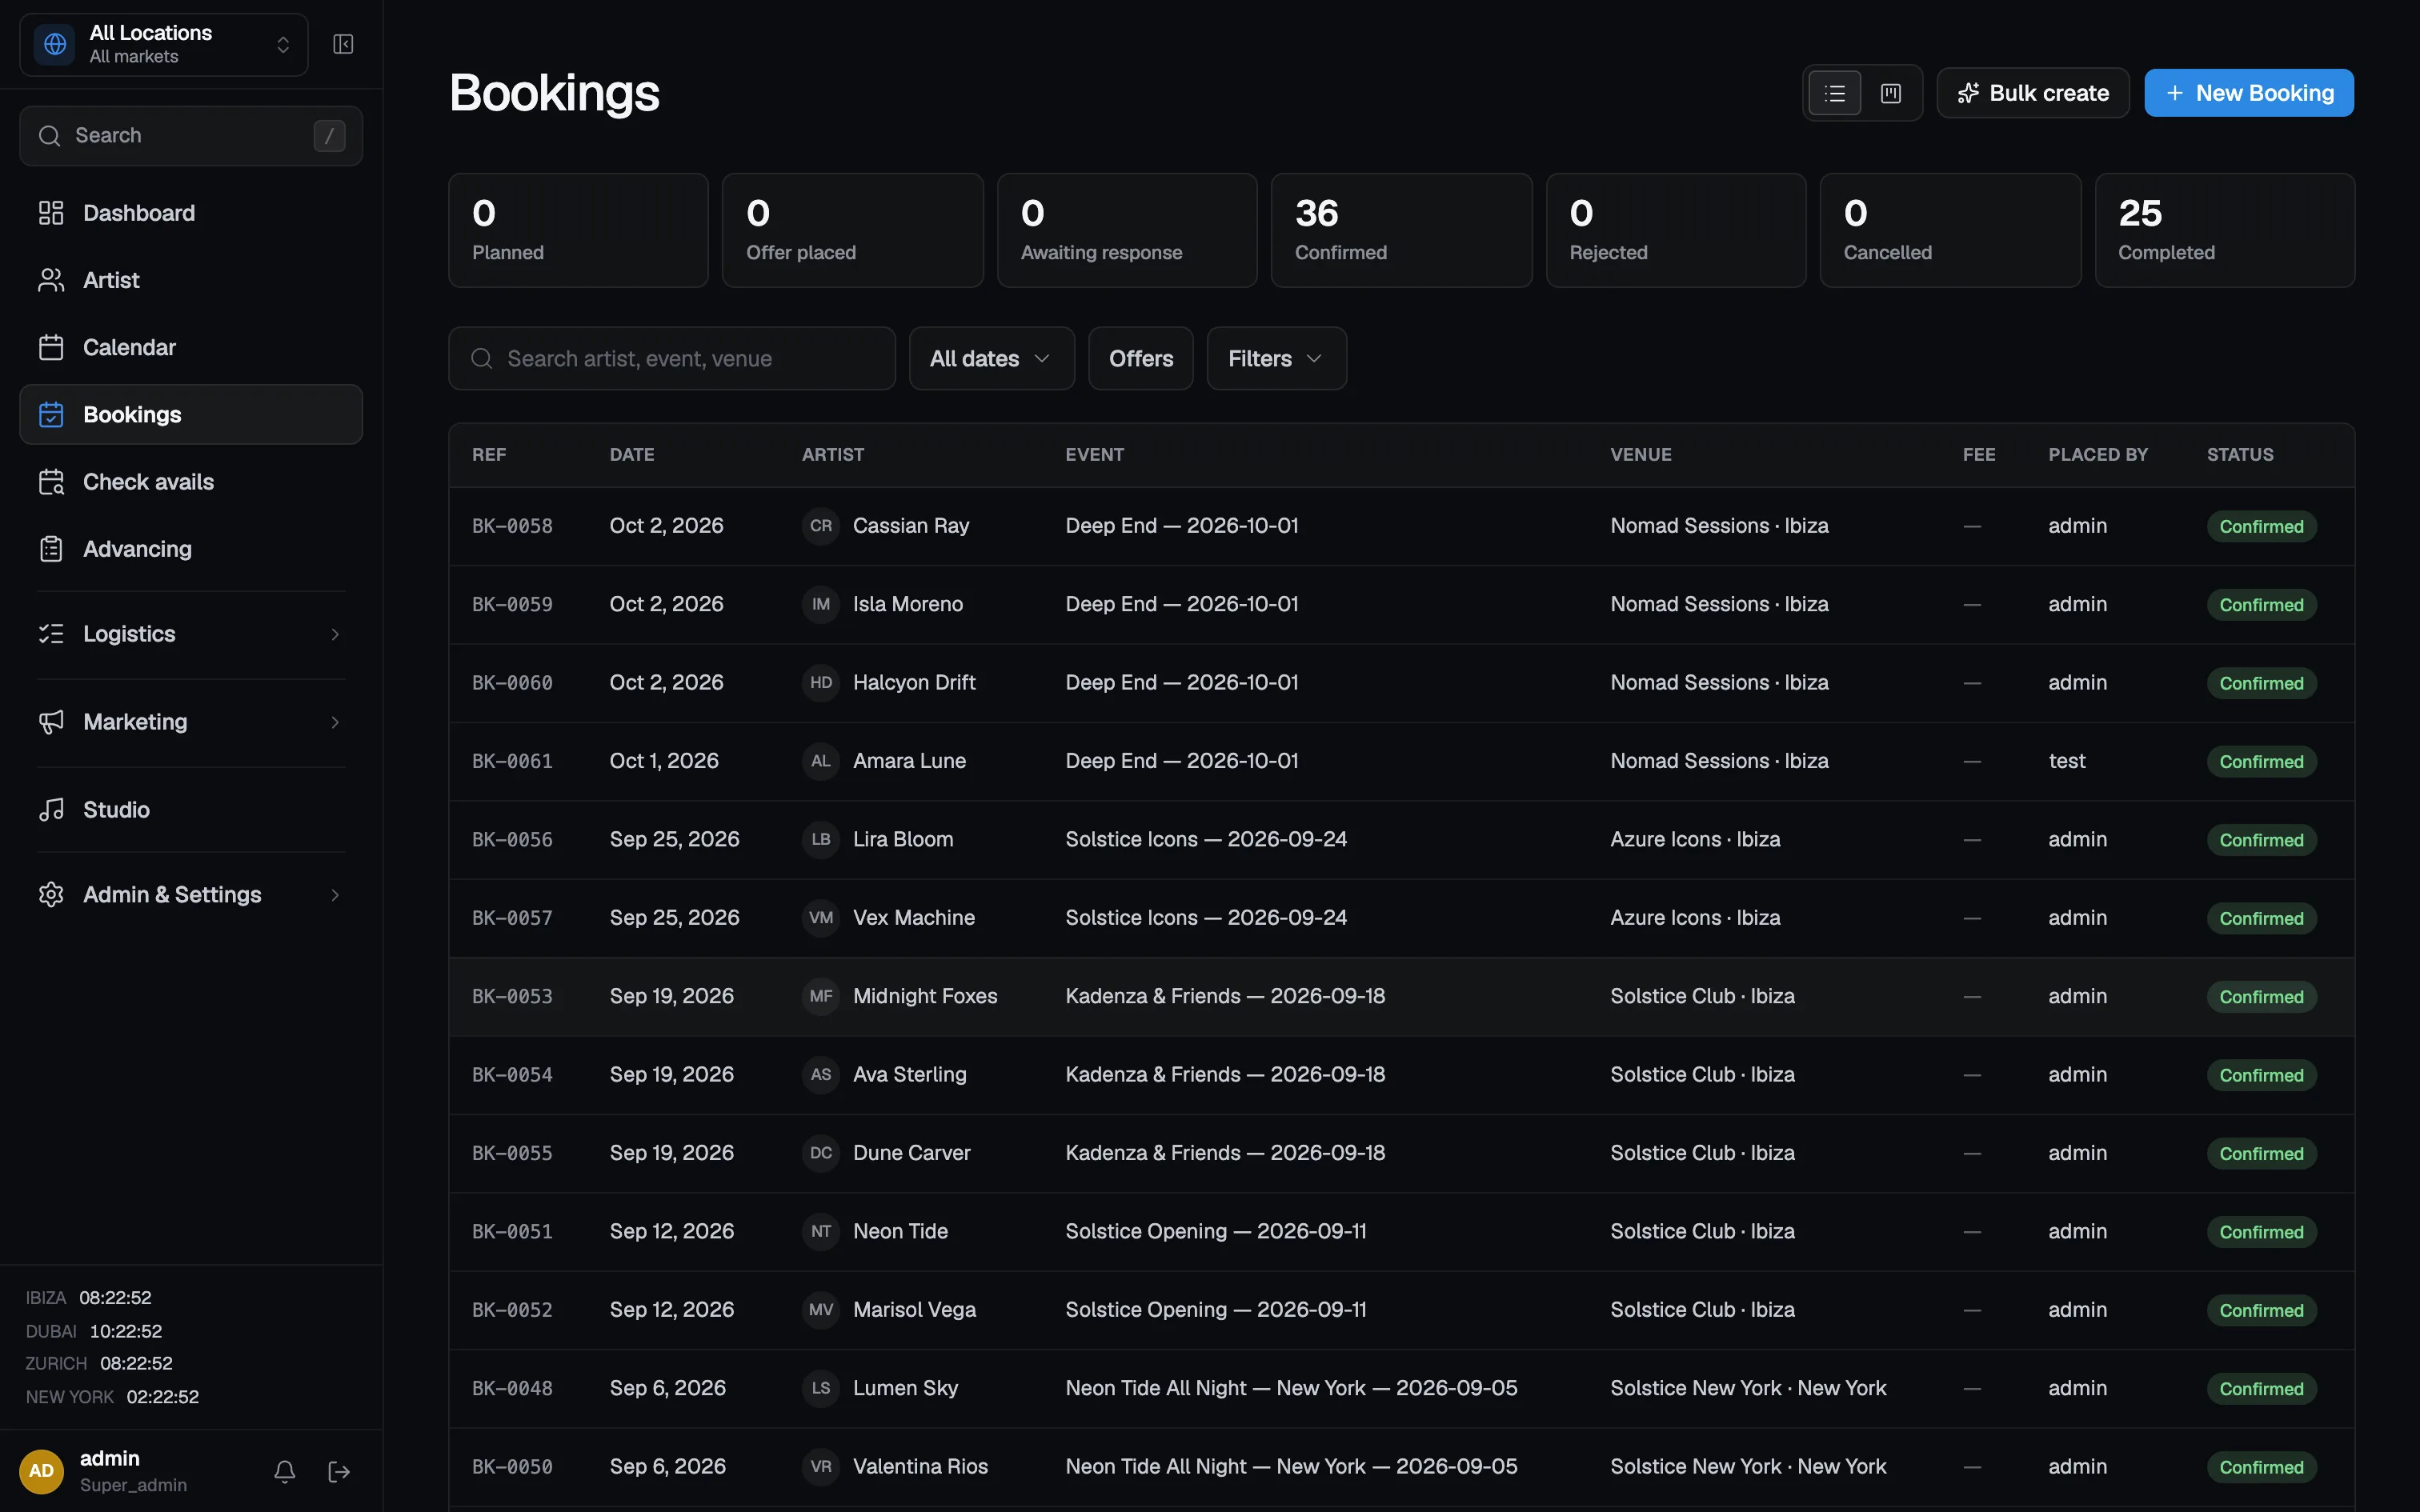The width and height of the screenshot is (2420, 1512).
Task: Click the Artist people icon
Action: click(51, 280)
